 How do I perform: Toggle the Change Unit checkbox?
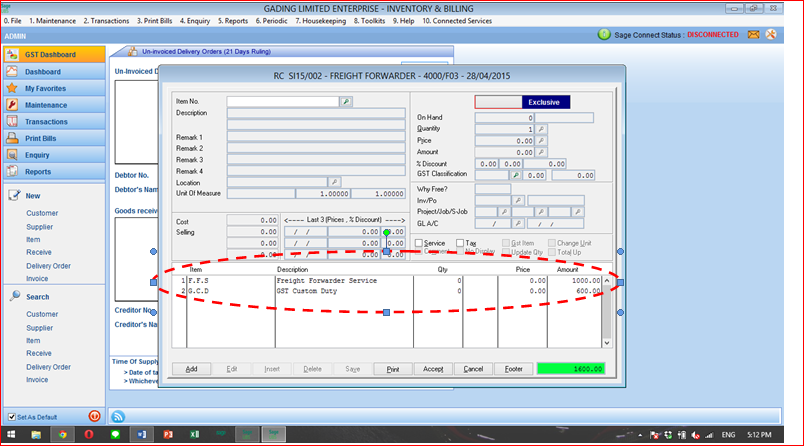[x=552, y=243]
